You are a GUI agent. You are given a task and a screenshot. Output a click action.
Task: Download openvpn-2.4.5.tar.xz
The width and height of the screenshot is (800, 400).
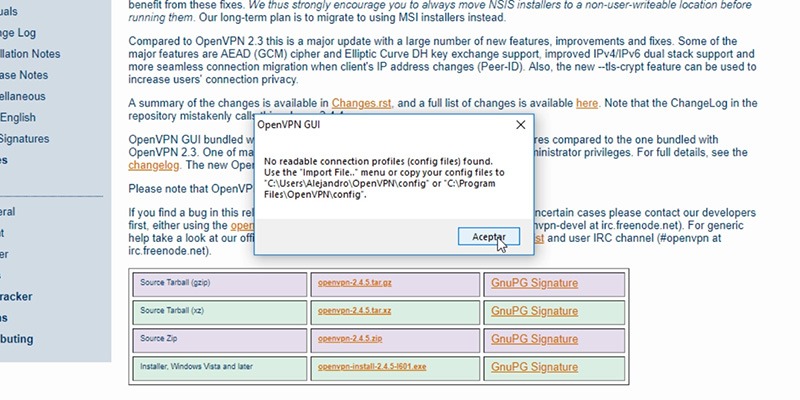coord(355,310)
